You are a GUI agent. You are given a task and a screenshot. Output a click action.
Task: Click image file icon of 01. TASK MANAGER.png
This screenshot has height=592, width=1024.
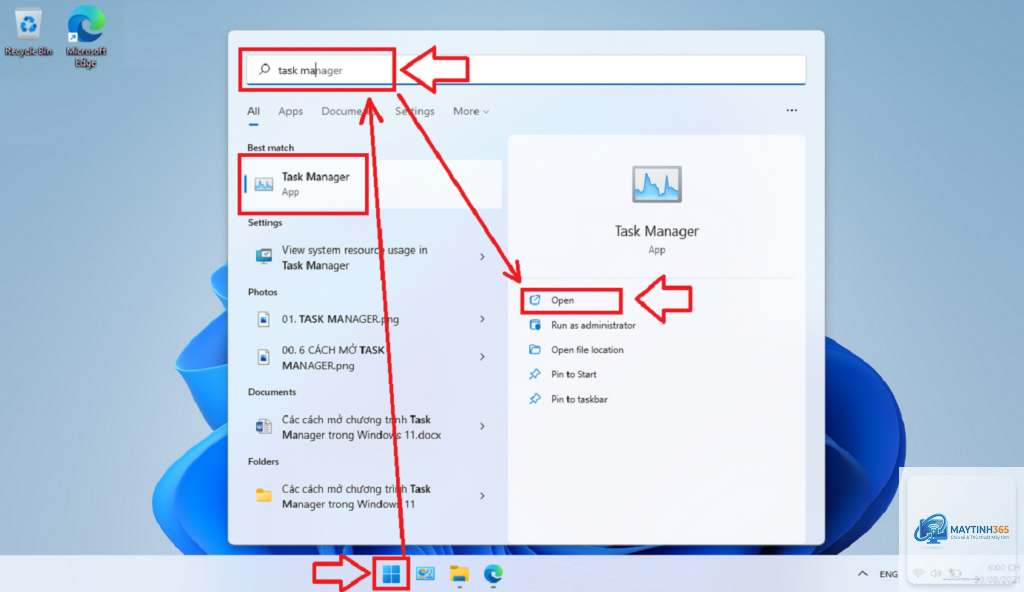tap(263, 320)
